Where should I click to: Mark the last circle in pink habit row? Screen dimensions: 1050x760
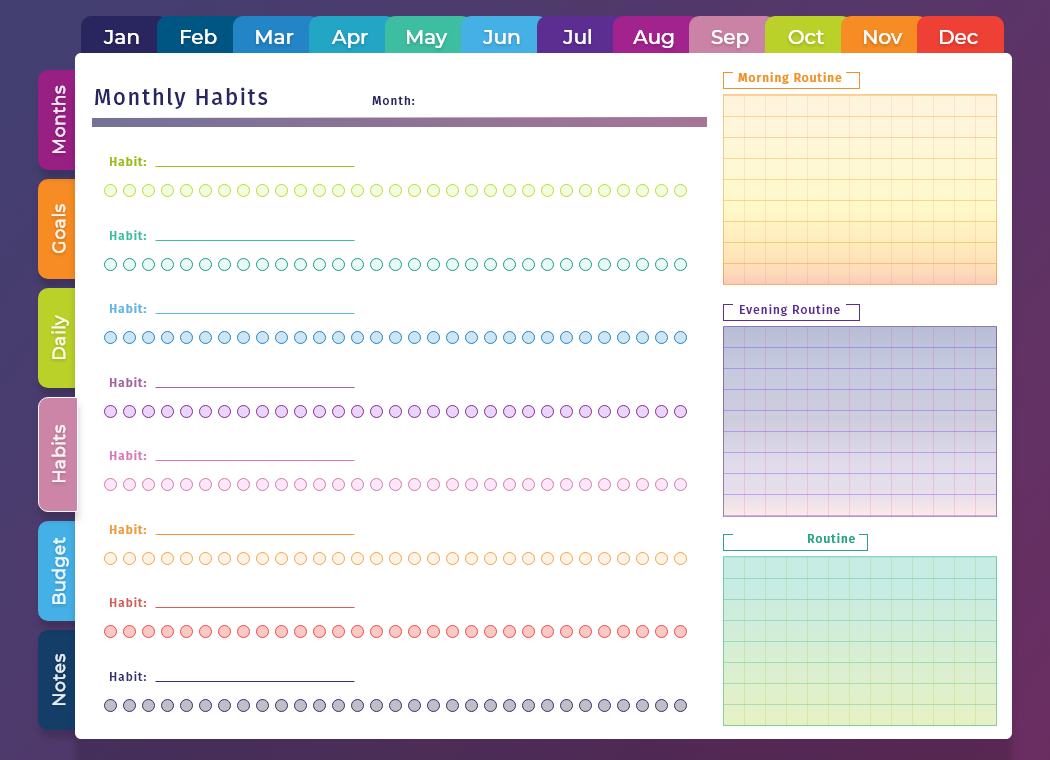680,484
